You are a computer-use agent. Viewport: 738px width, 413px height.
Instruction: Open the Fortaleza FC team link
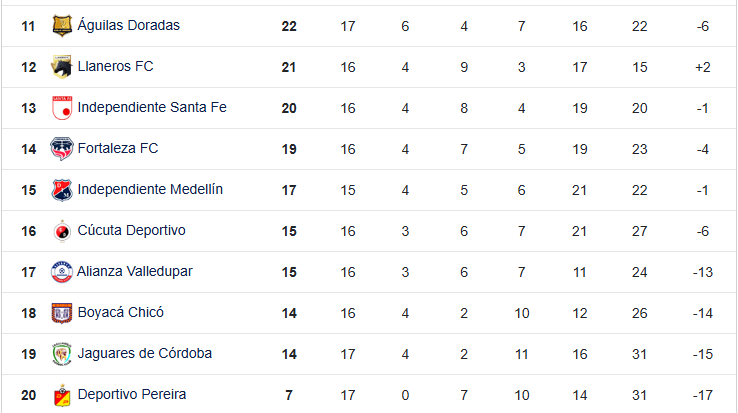pos(118,148)
